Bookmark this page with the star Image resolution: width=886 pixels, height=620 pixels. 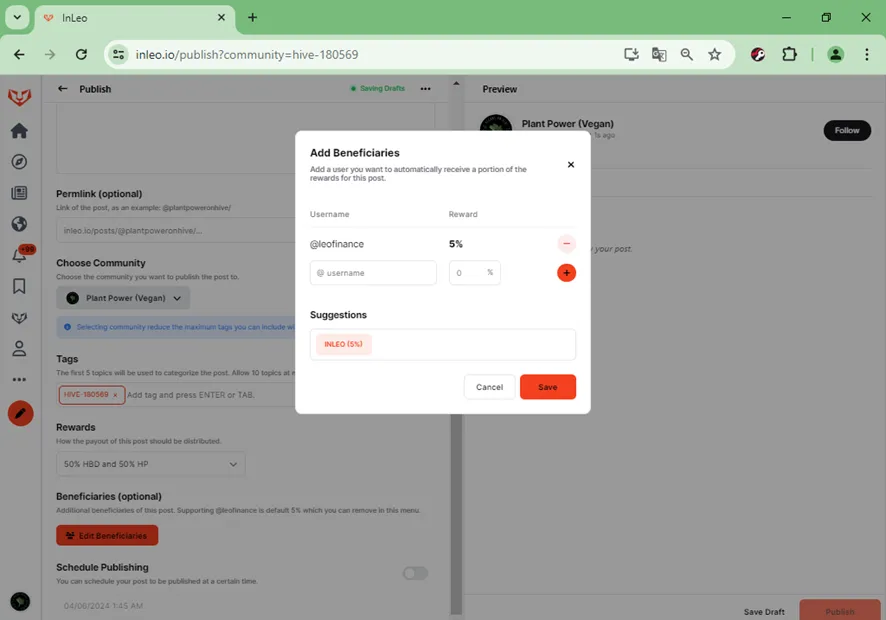[714, 54]
